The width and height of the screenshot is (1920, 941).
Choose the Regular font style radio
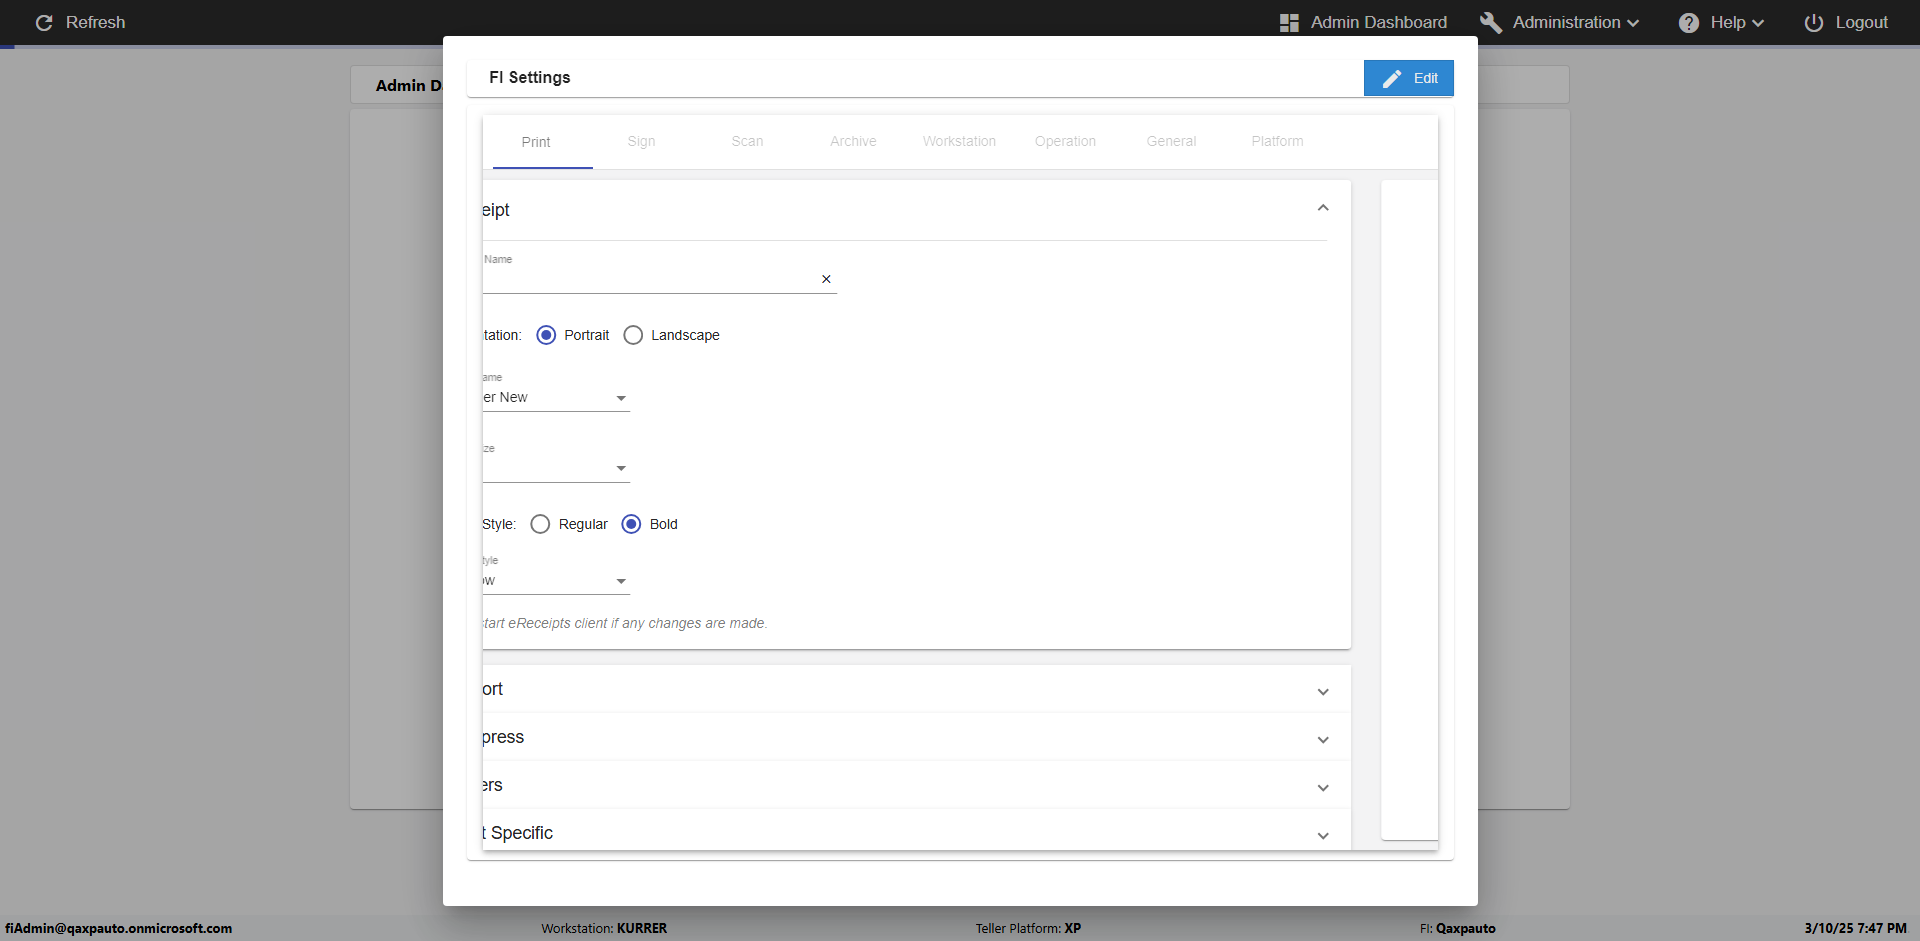[x=540, y=524]
